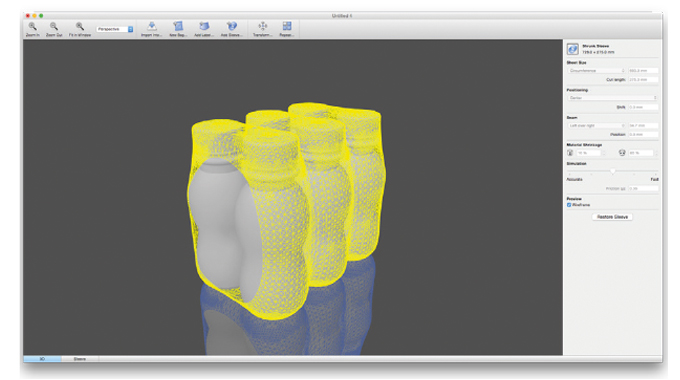Click the Import Into toolbar icon
Screen dimensions: 680x380
click(152, 26)
